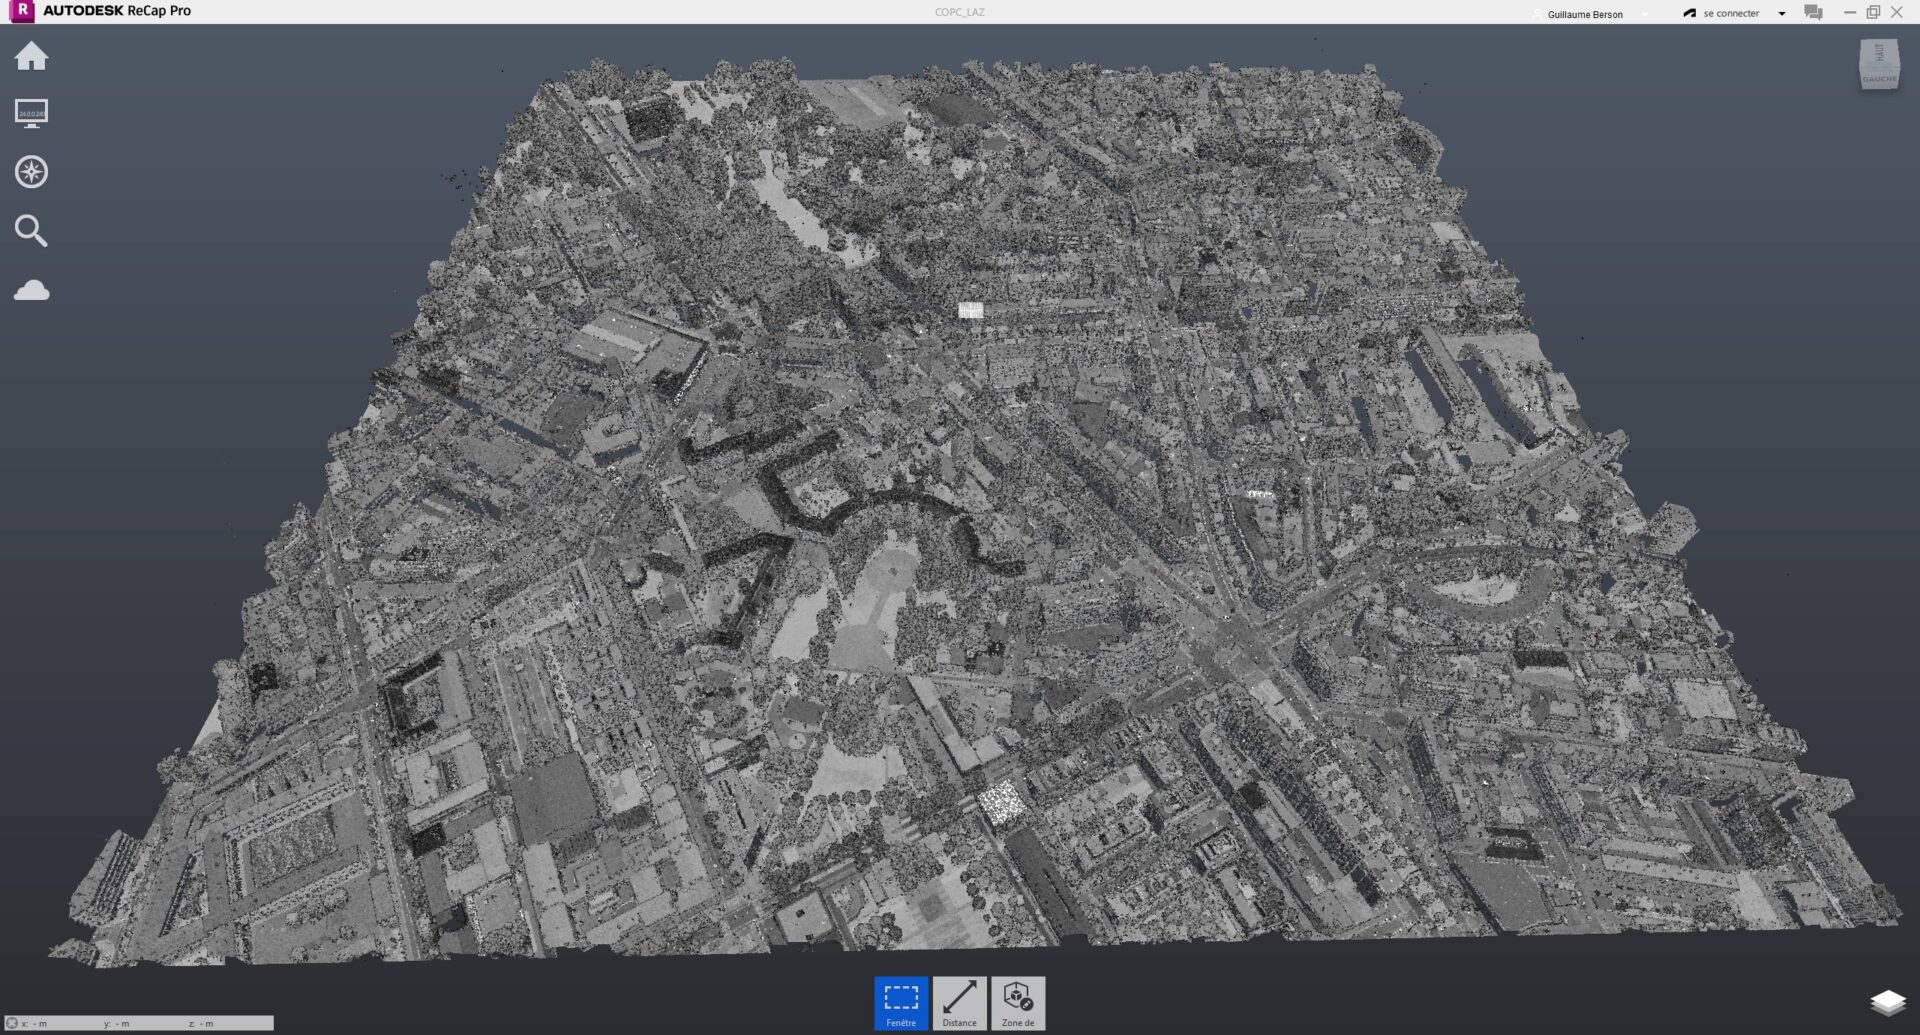The width and height of the screenshot is (1920, 1035).
Task: Click the ReCap Pro application logo
Action: click(21, 11)
